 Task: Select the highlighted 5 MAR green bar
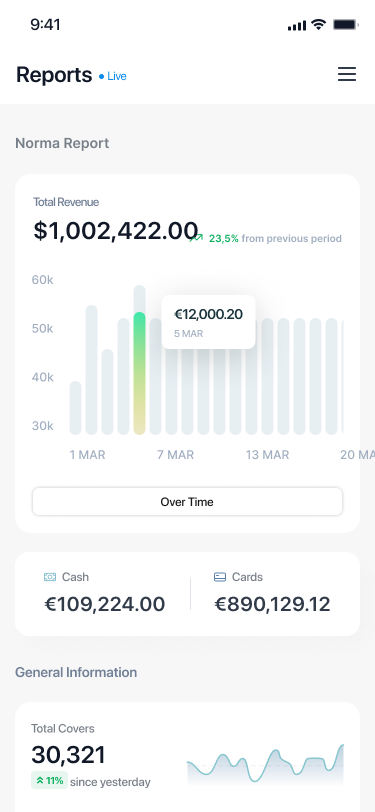tap(139, 373)
